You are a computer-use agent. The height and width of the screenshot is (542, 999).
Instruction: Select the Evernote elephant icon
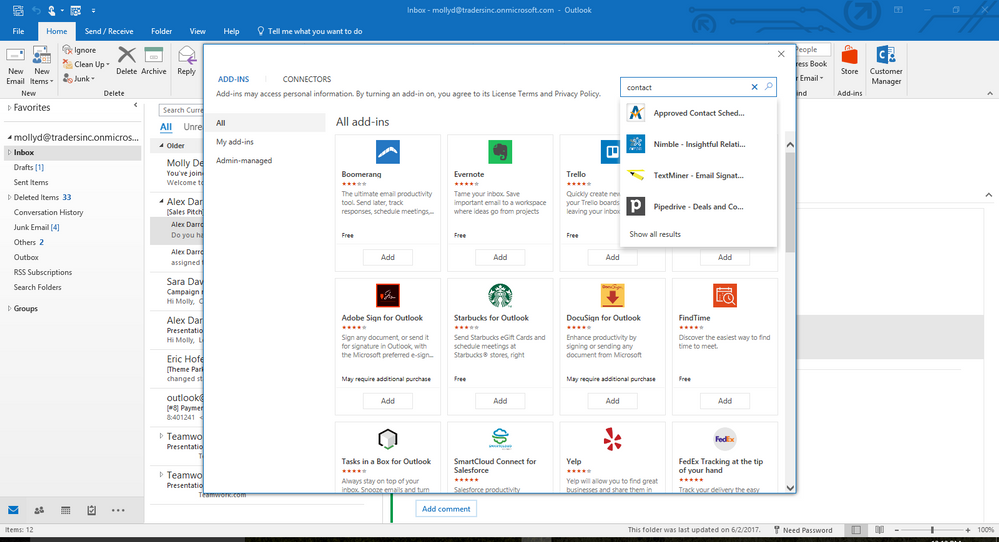[x=500, y=152]
